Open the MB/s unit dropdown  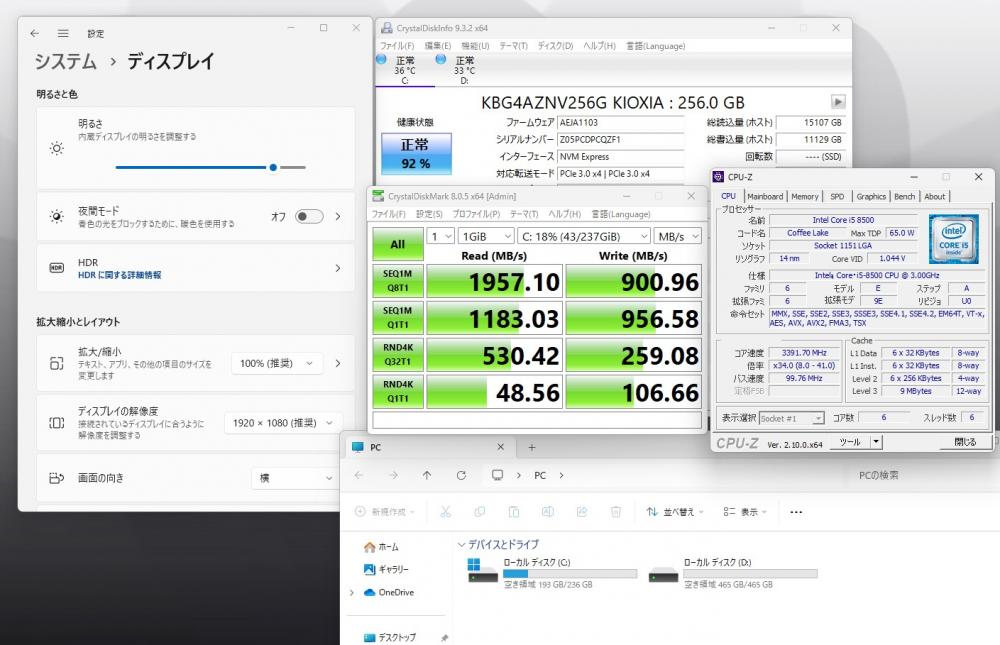coord(677,237)
